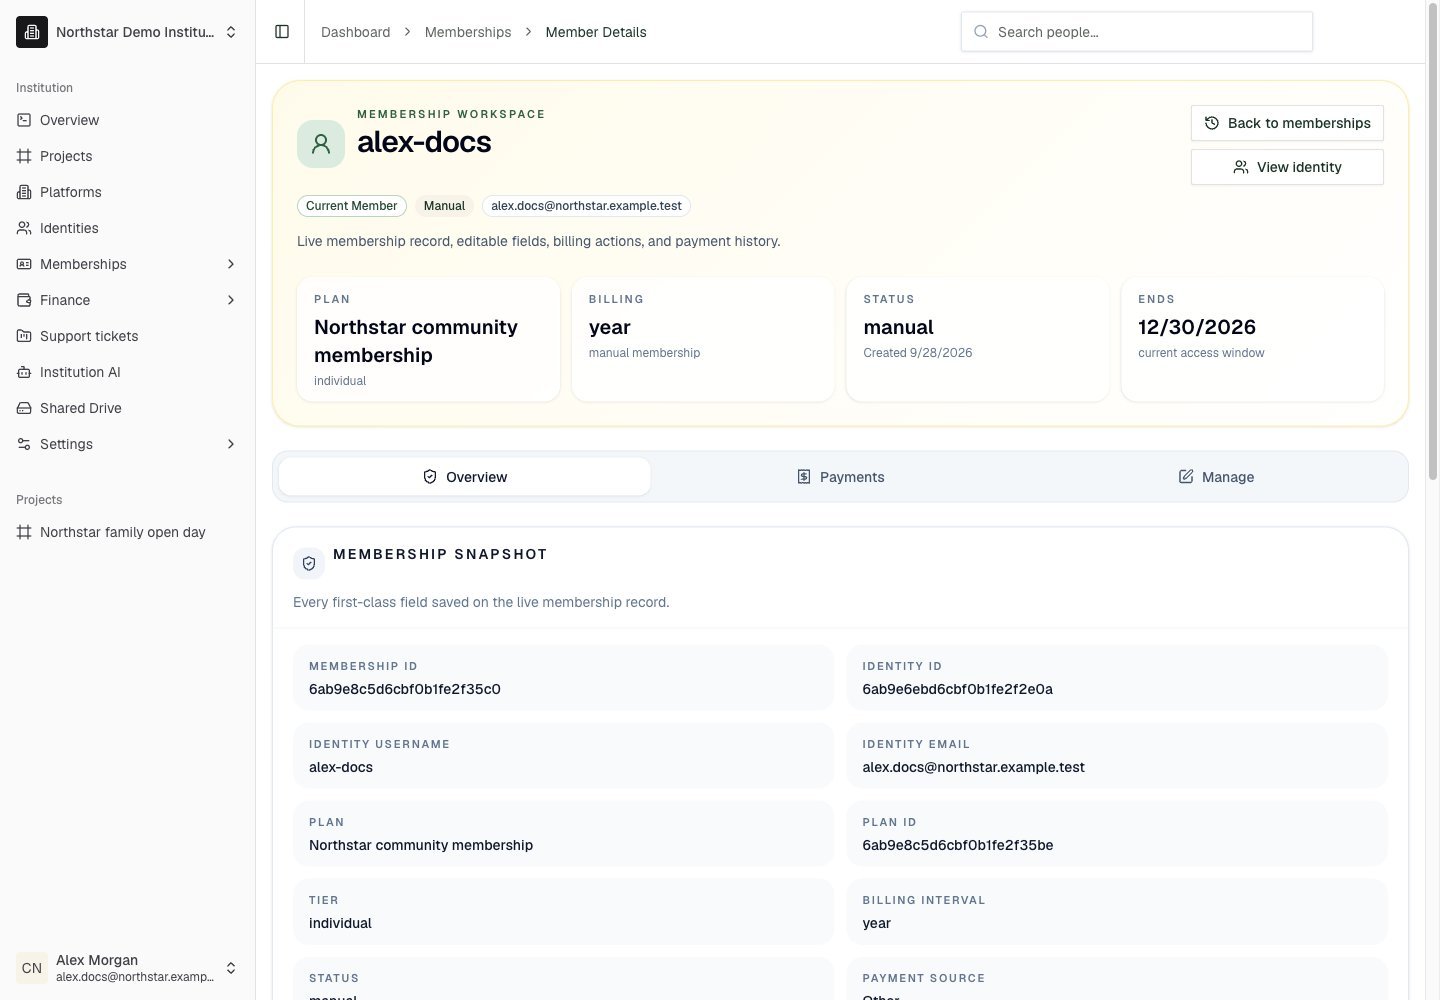This screenshot has width=1440, height=1000.
Task: Click the alex.docs@northstar.example.test email badge
Action: click(x=586, y=206)
